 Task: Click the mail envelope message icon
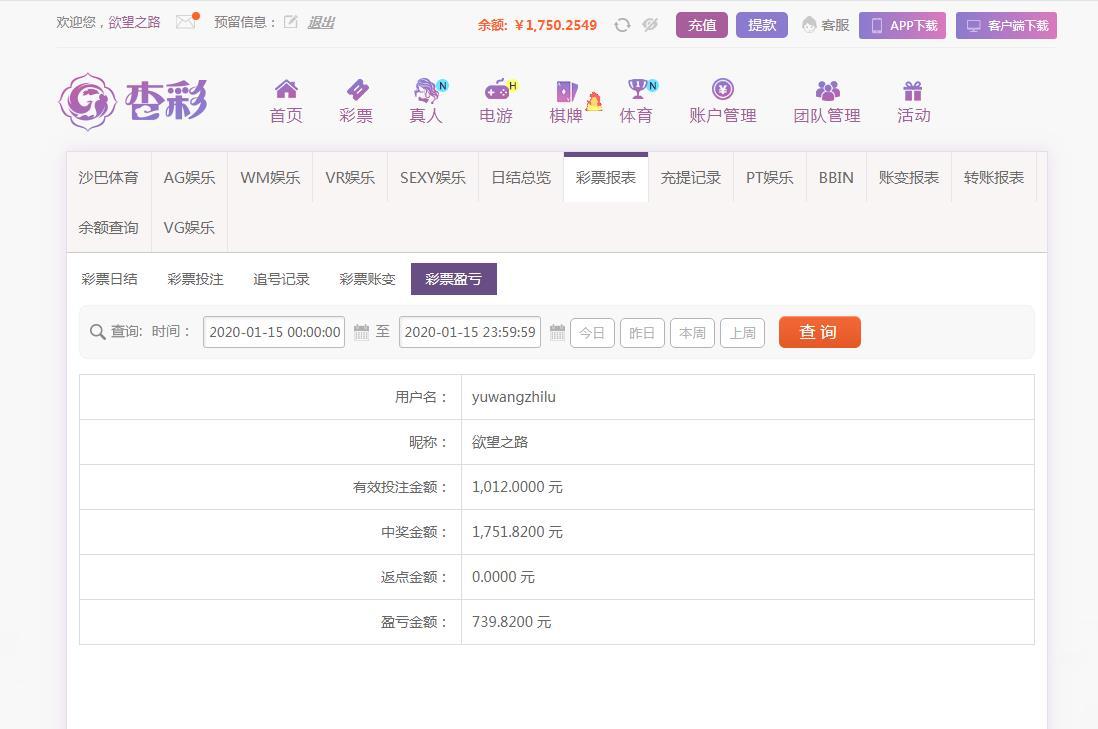(x=185, y=22)
